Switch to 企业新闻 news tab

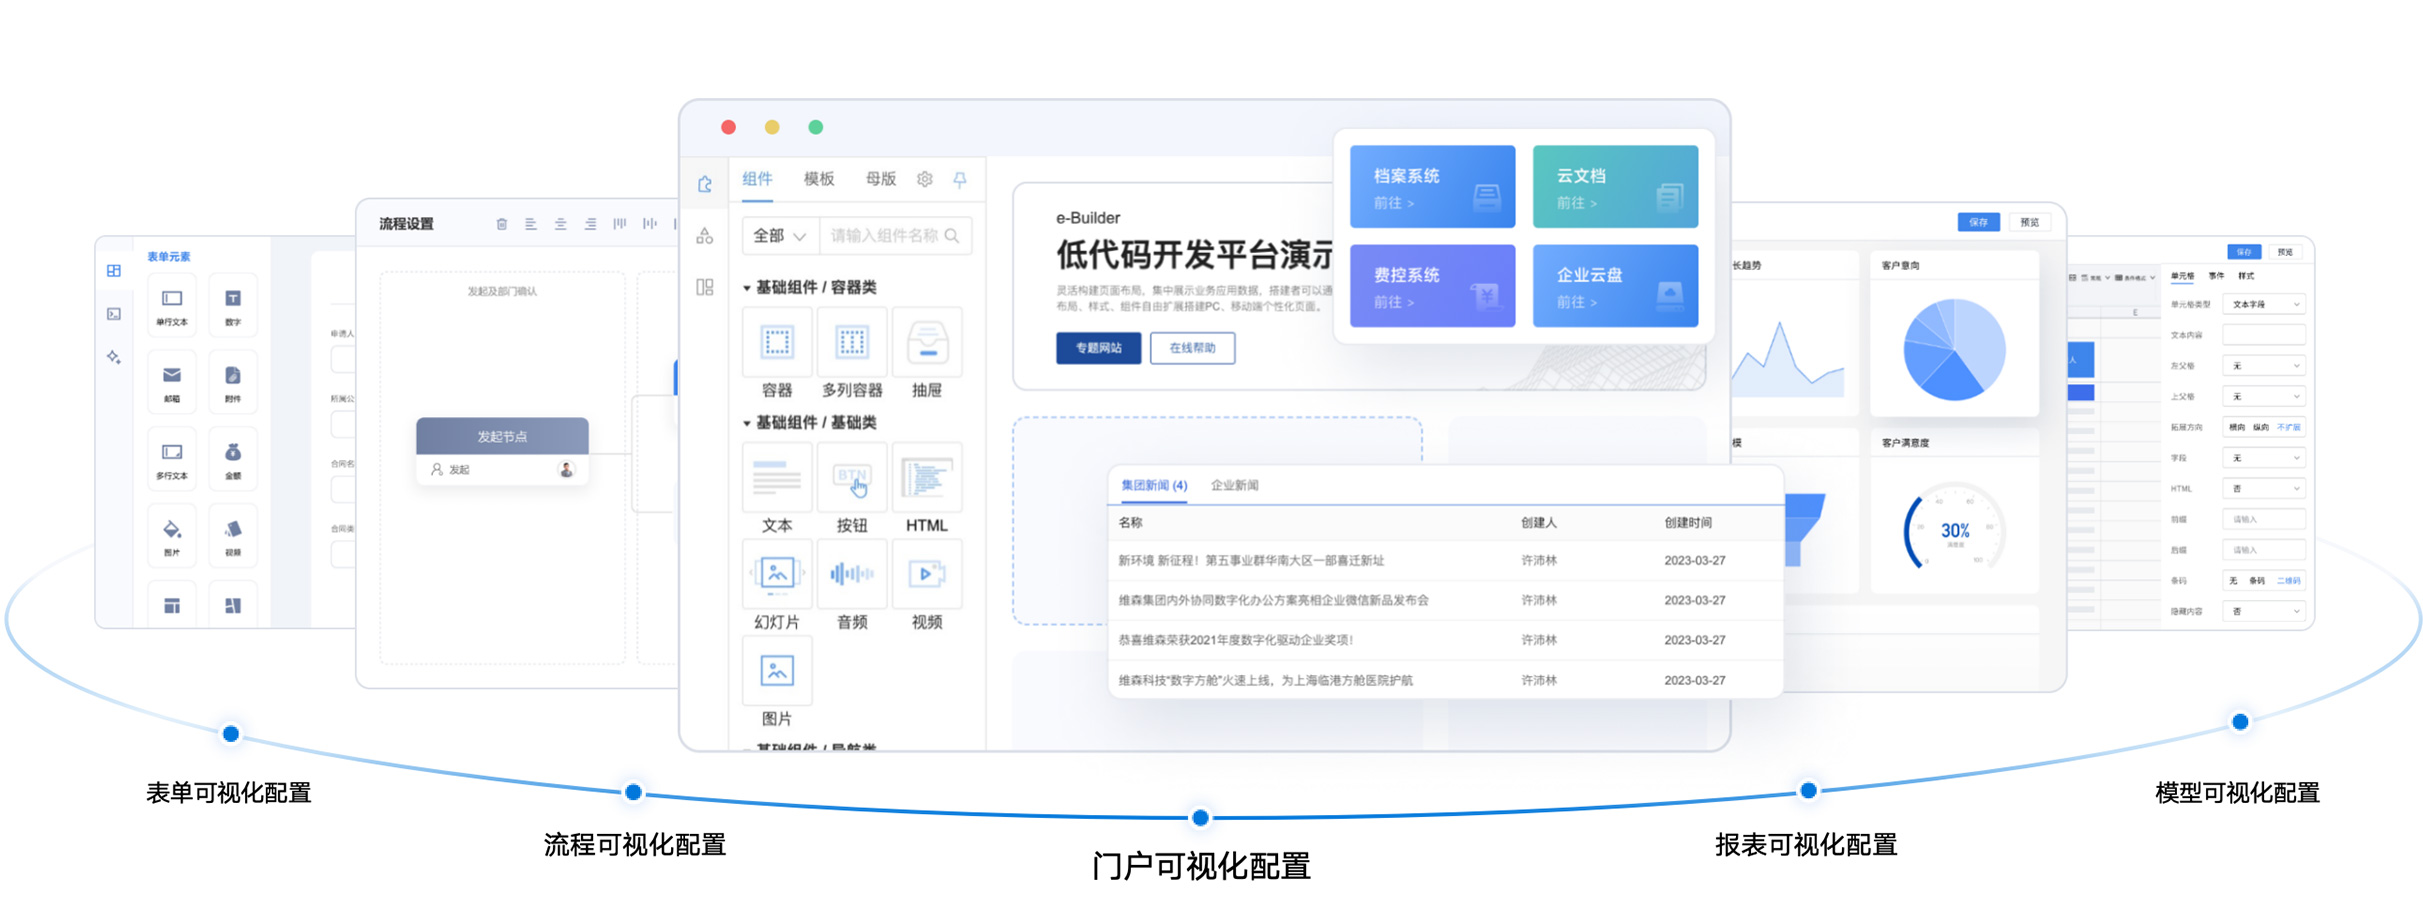(x=1234, y=485)
